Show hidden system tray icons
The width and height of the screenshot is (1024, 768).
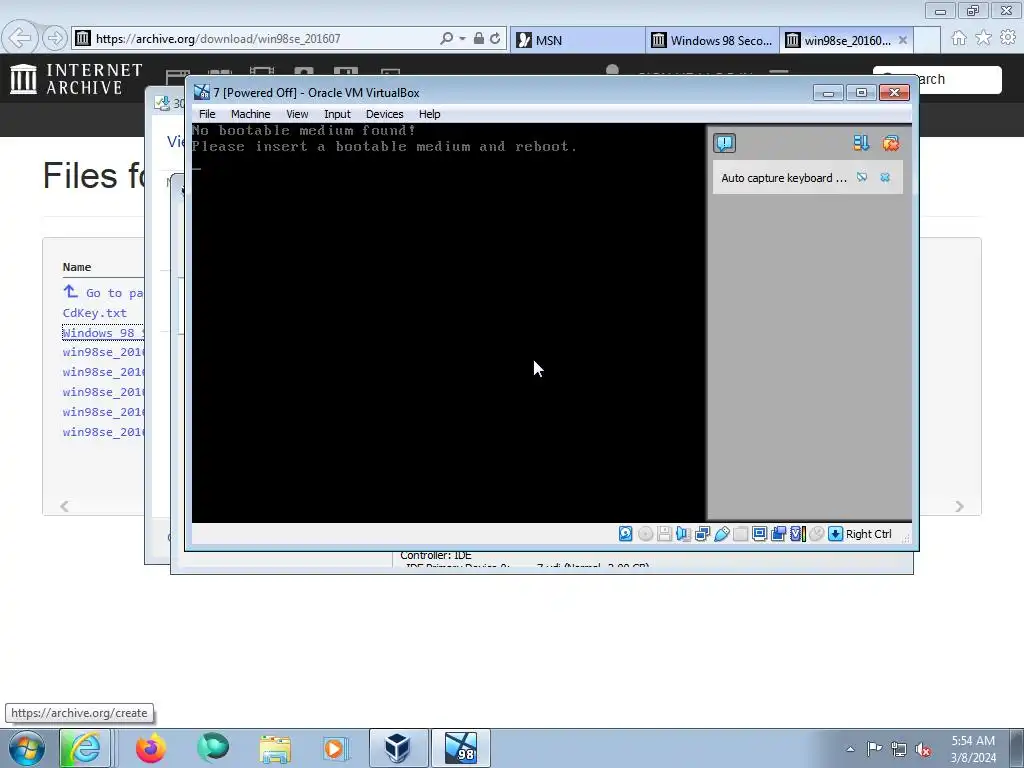[x=850, y=749]
